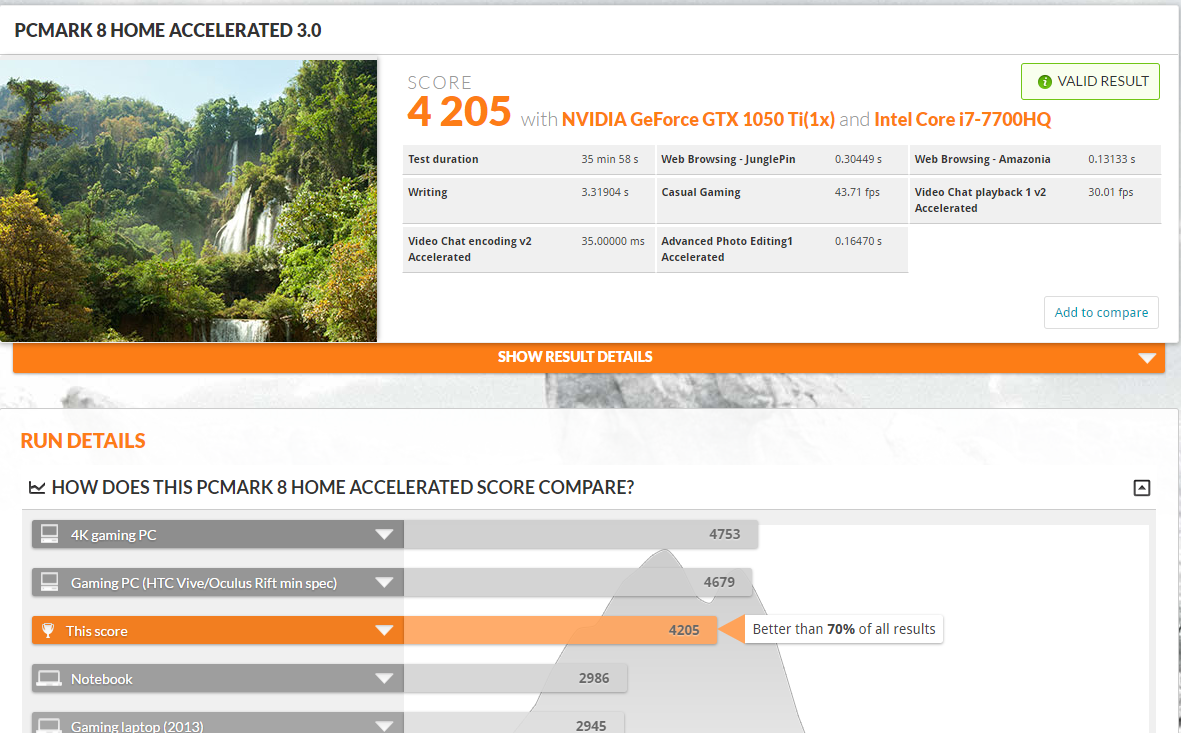This screenshot has height=733, width=1181.
Task: Click the Video Chat encoding v2 Accelerated label
Action: 469,249
